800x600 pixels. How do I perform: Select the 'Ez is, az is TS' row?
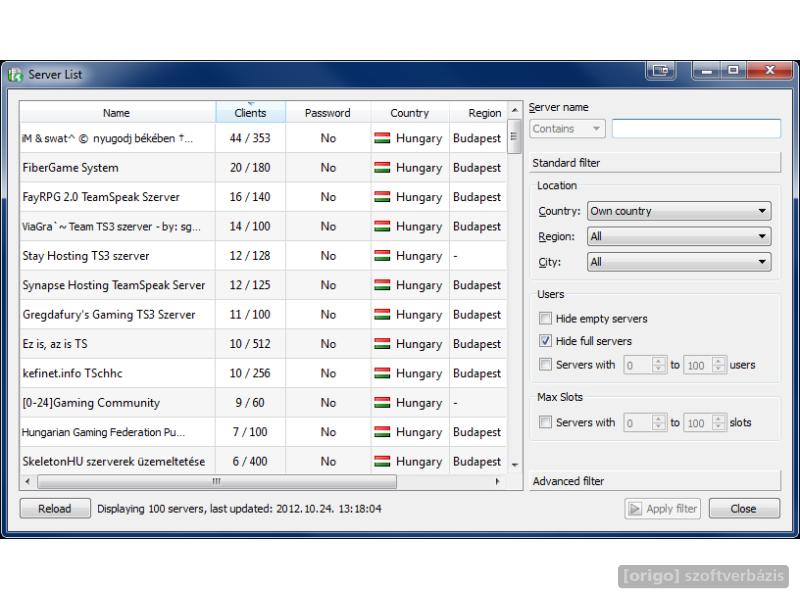tap(263, 344)
